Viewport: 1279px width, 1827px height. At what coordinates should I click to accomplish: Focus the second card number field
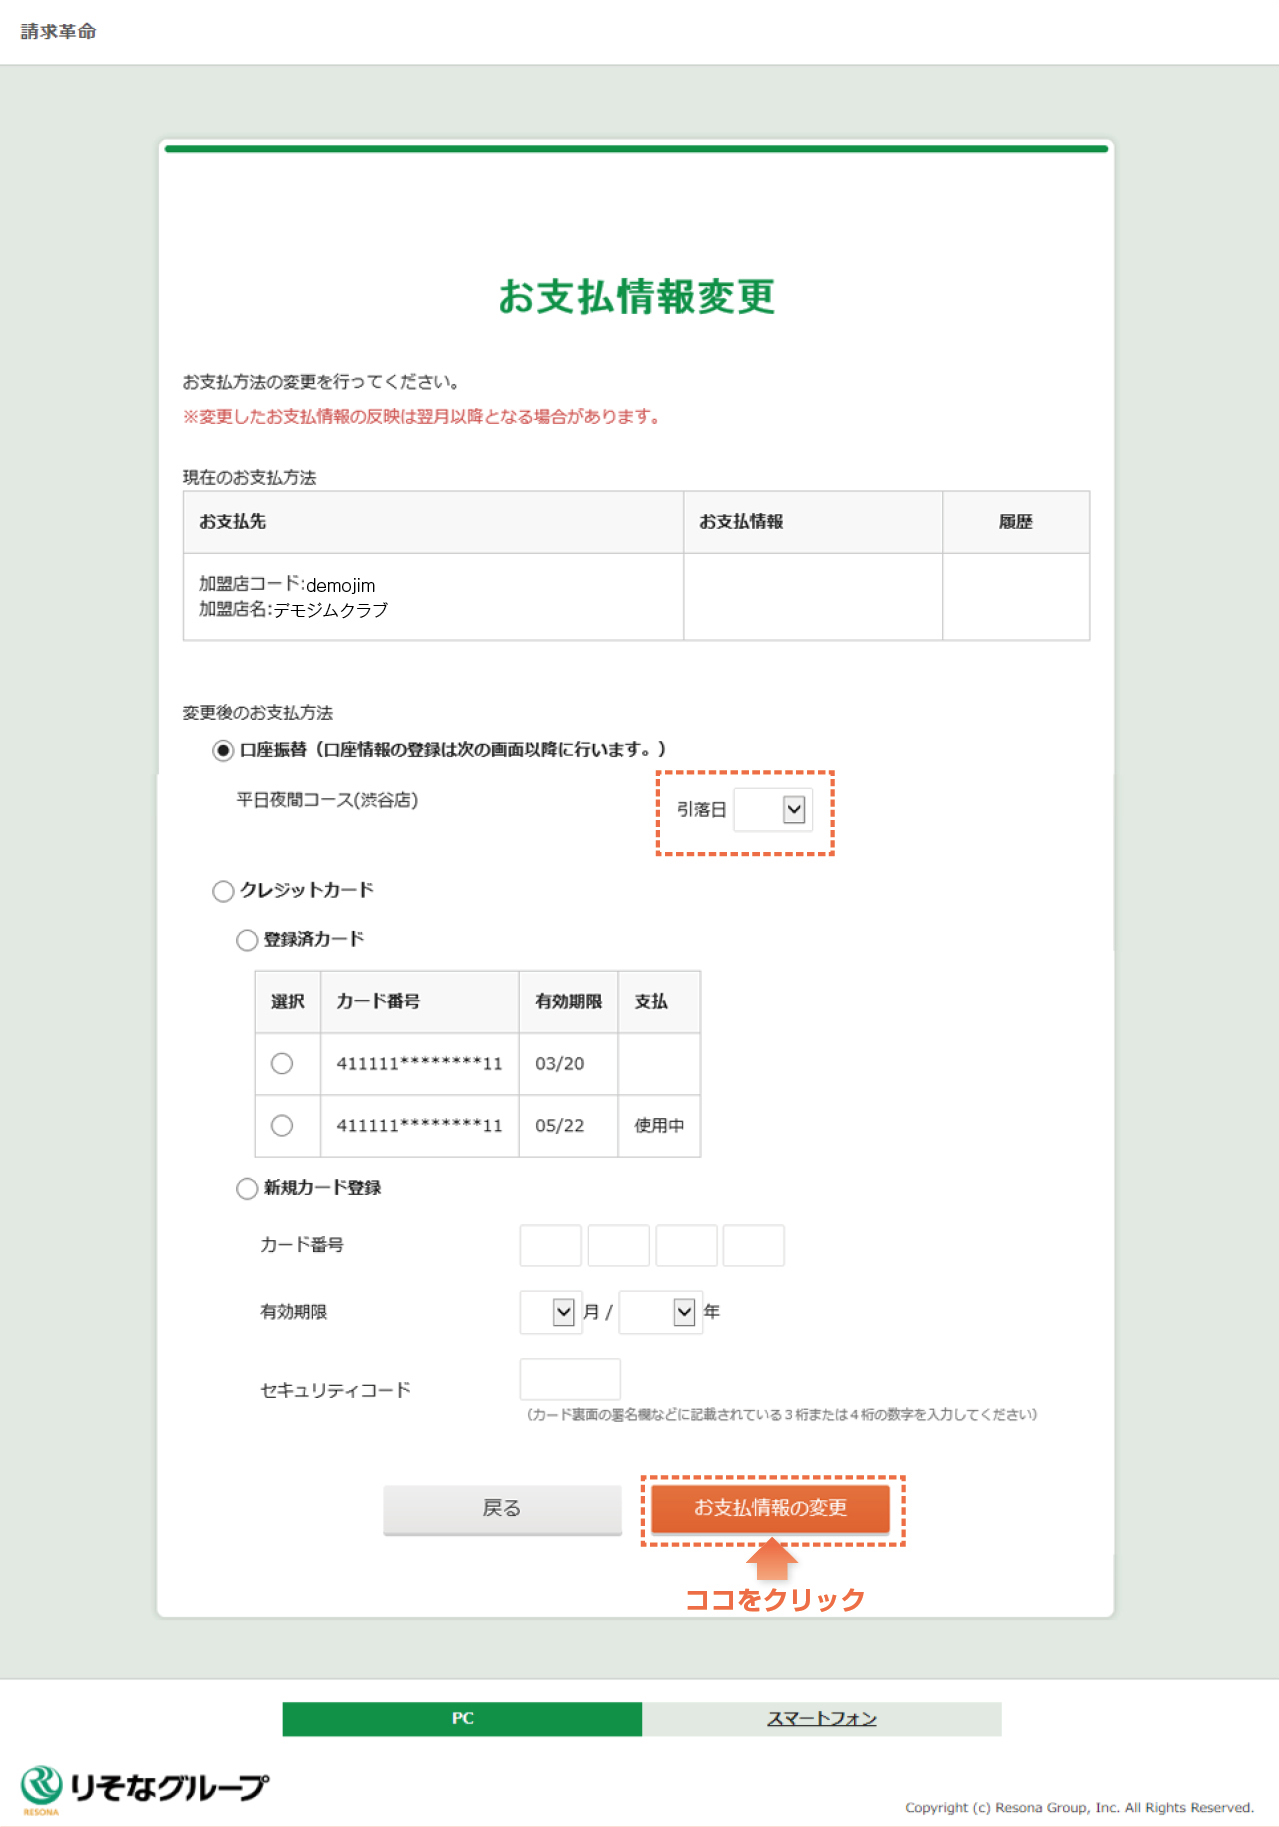click(619, 1245)
